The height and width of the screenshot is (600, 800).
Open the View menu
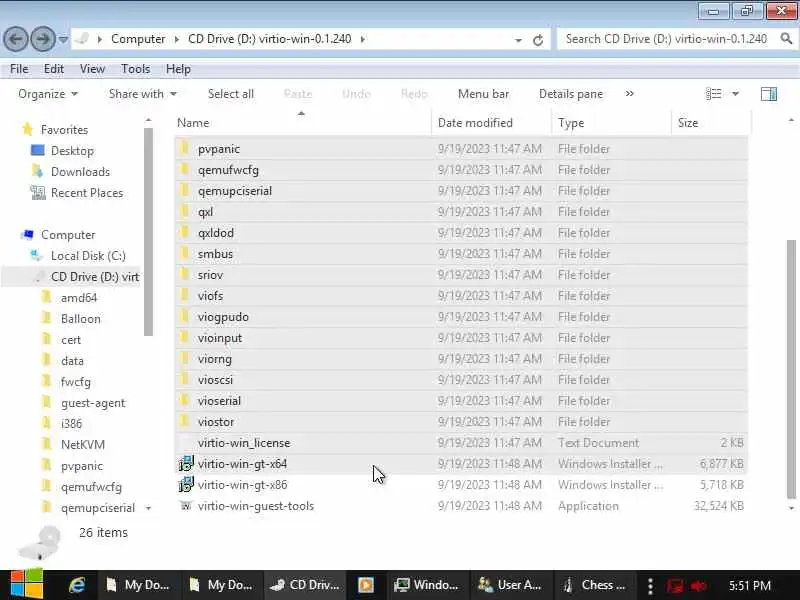tap(92, 69)
